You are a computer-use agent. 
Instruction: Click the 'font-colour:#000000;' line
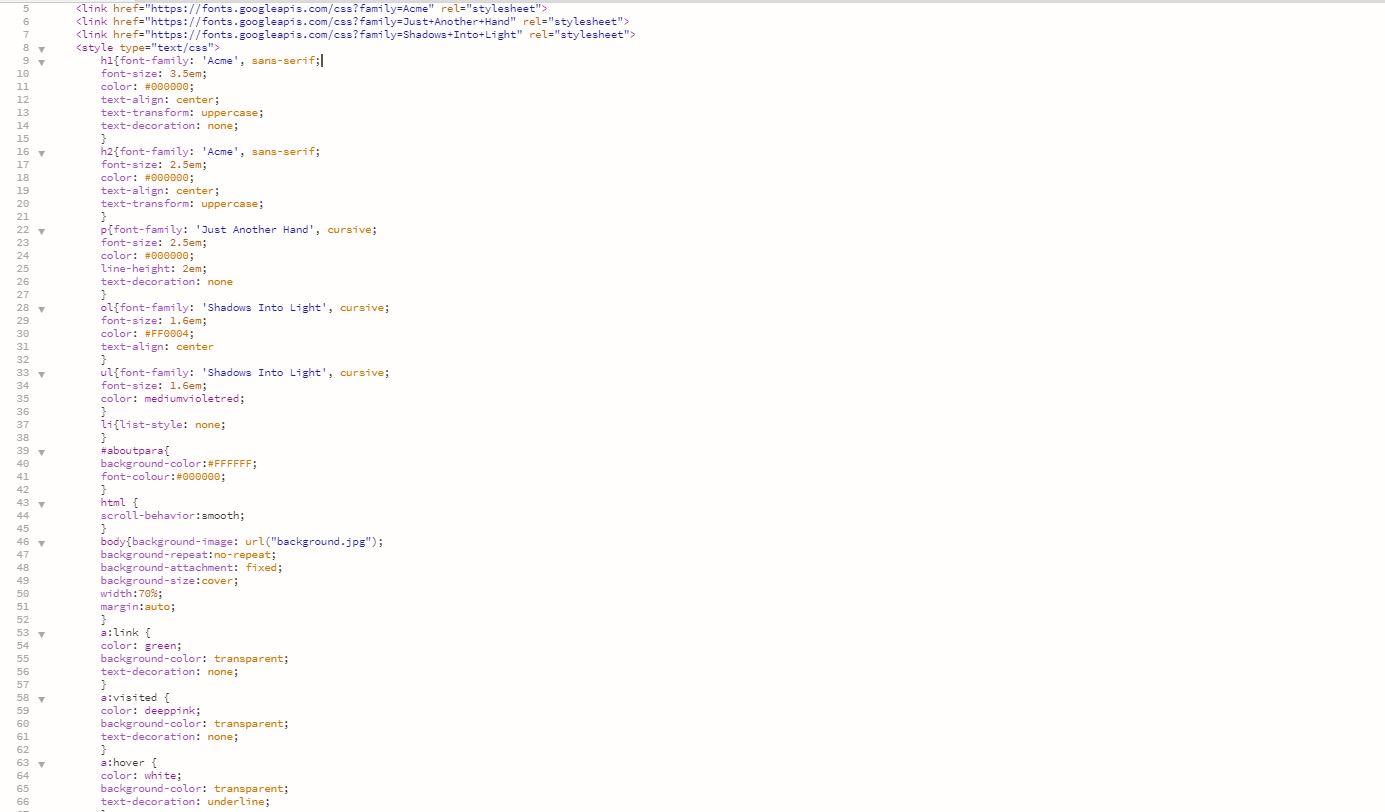(163, 477)
